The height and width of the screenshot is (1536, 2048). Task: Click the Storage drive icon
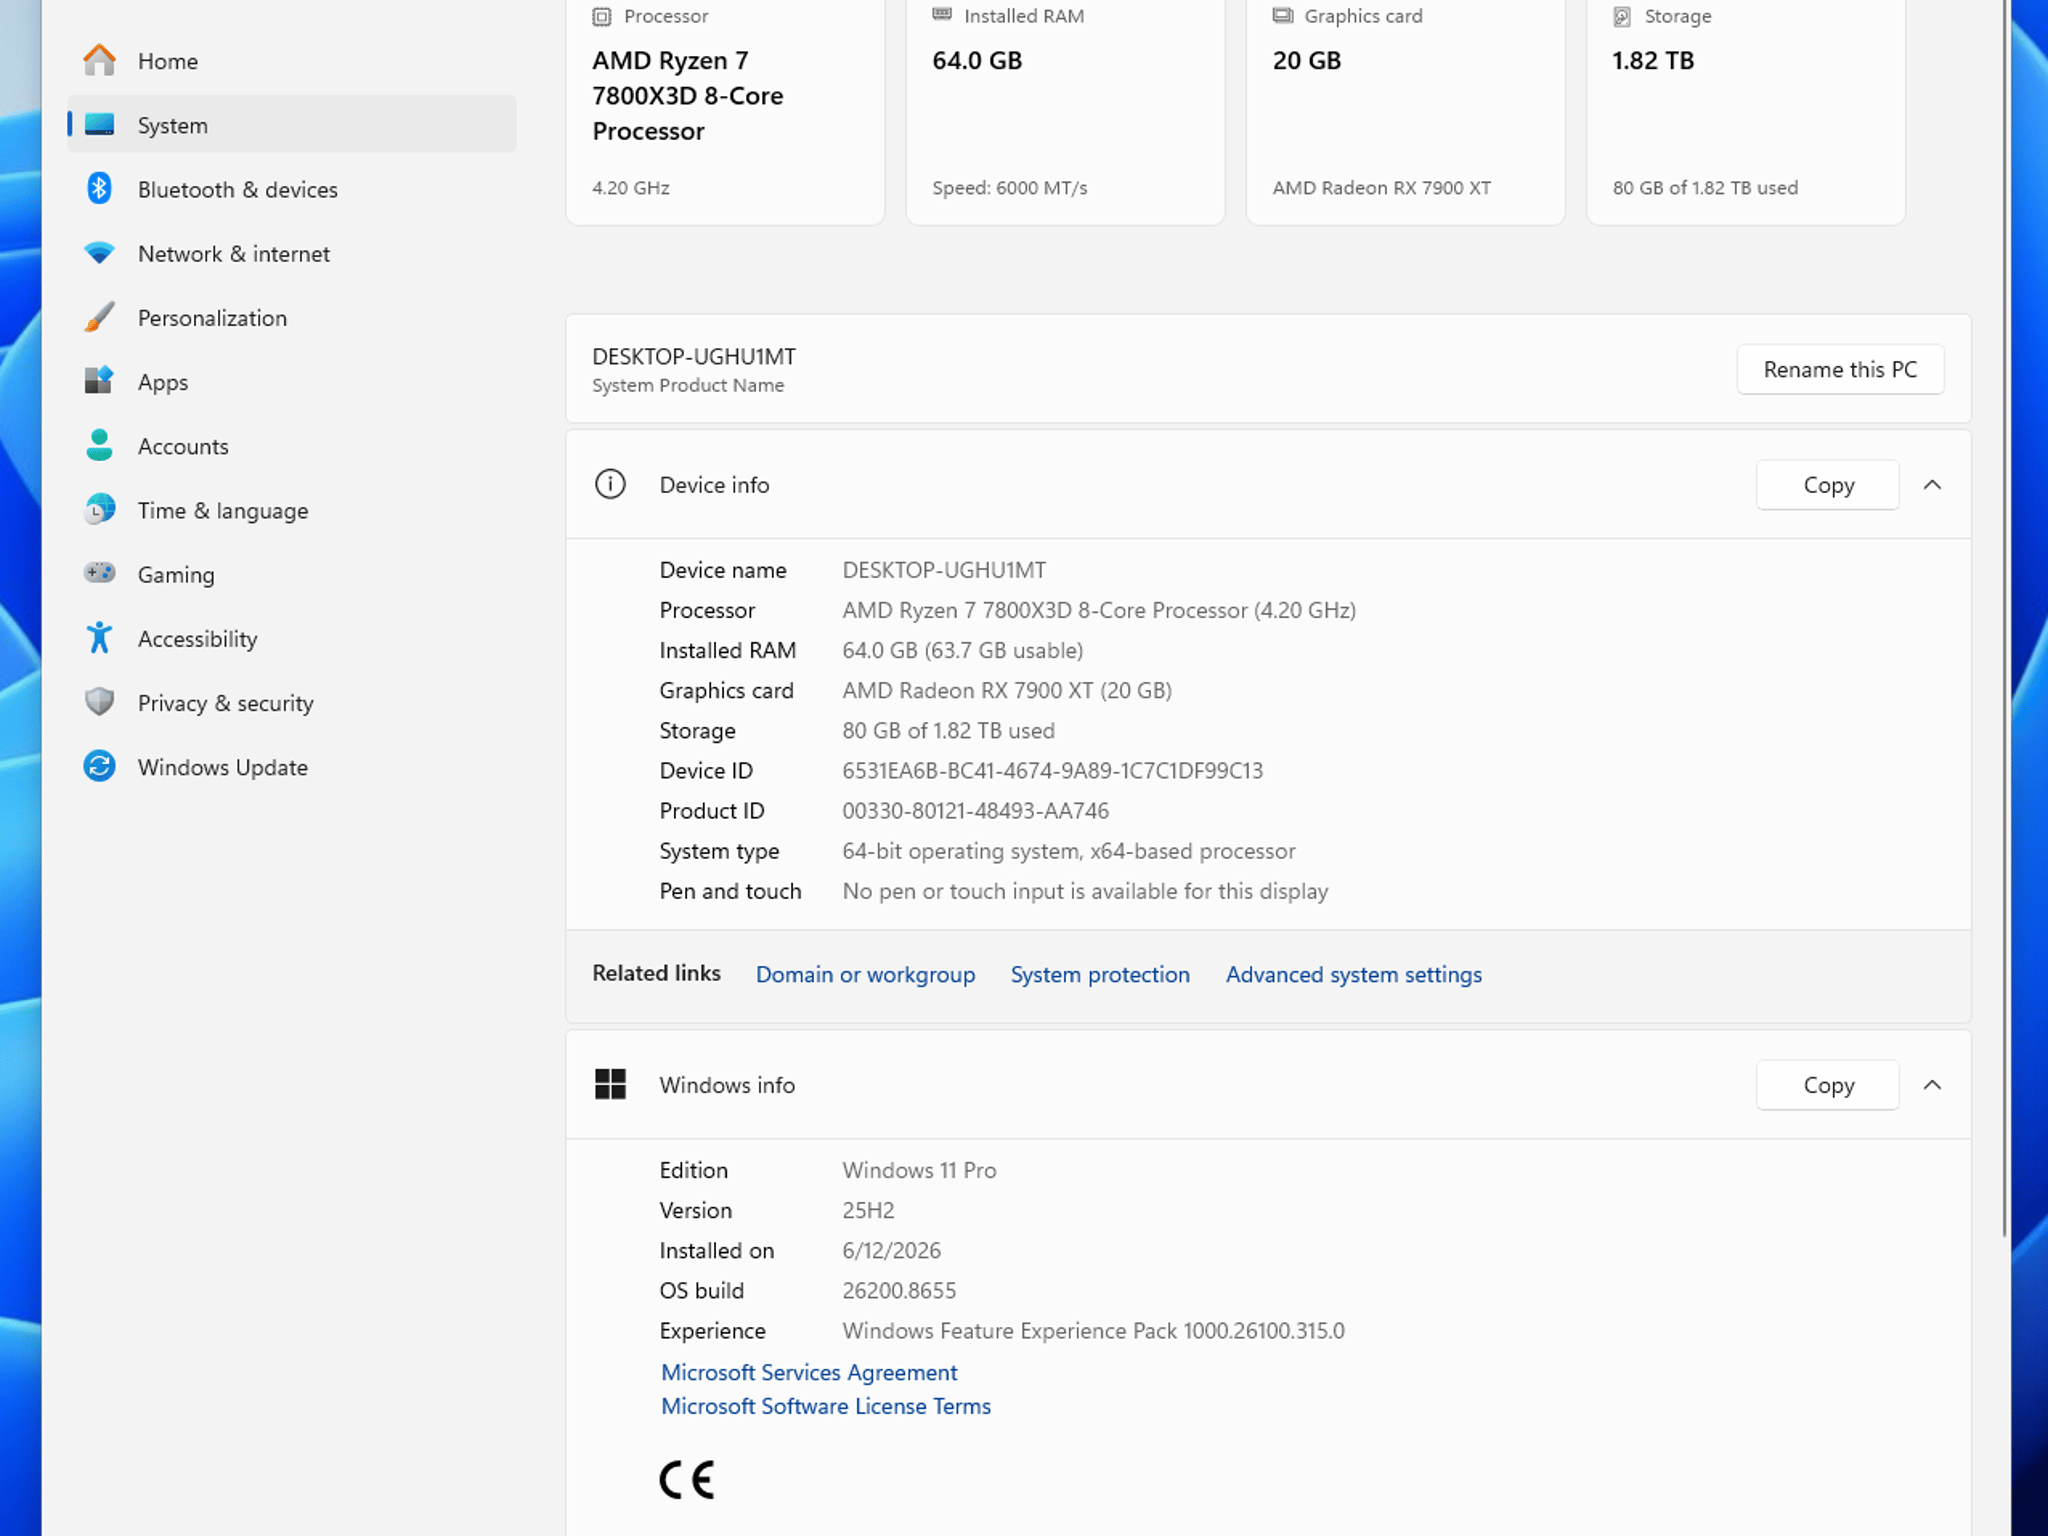point(1622,16)
